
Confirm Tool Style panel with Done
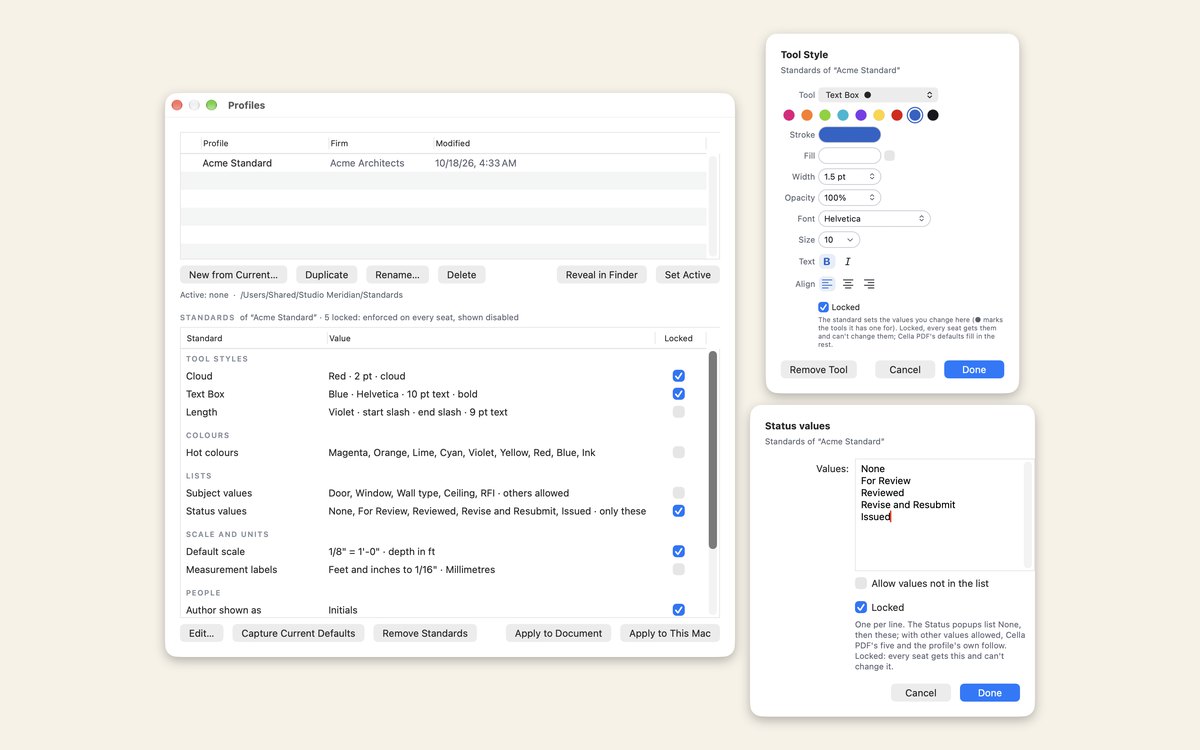tap(974, 370)
